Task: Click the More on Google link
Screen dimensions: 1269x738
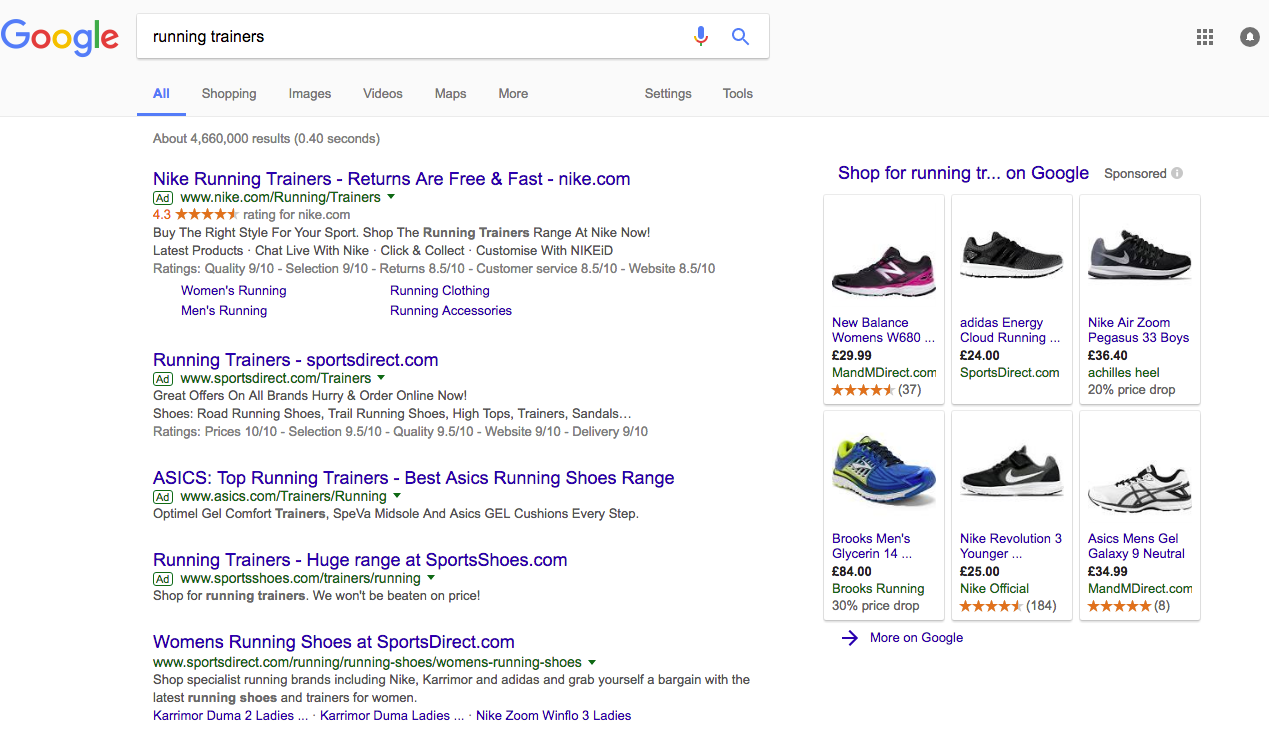Action: coord(917,638)
